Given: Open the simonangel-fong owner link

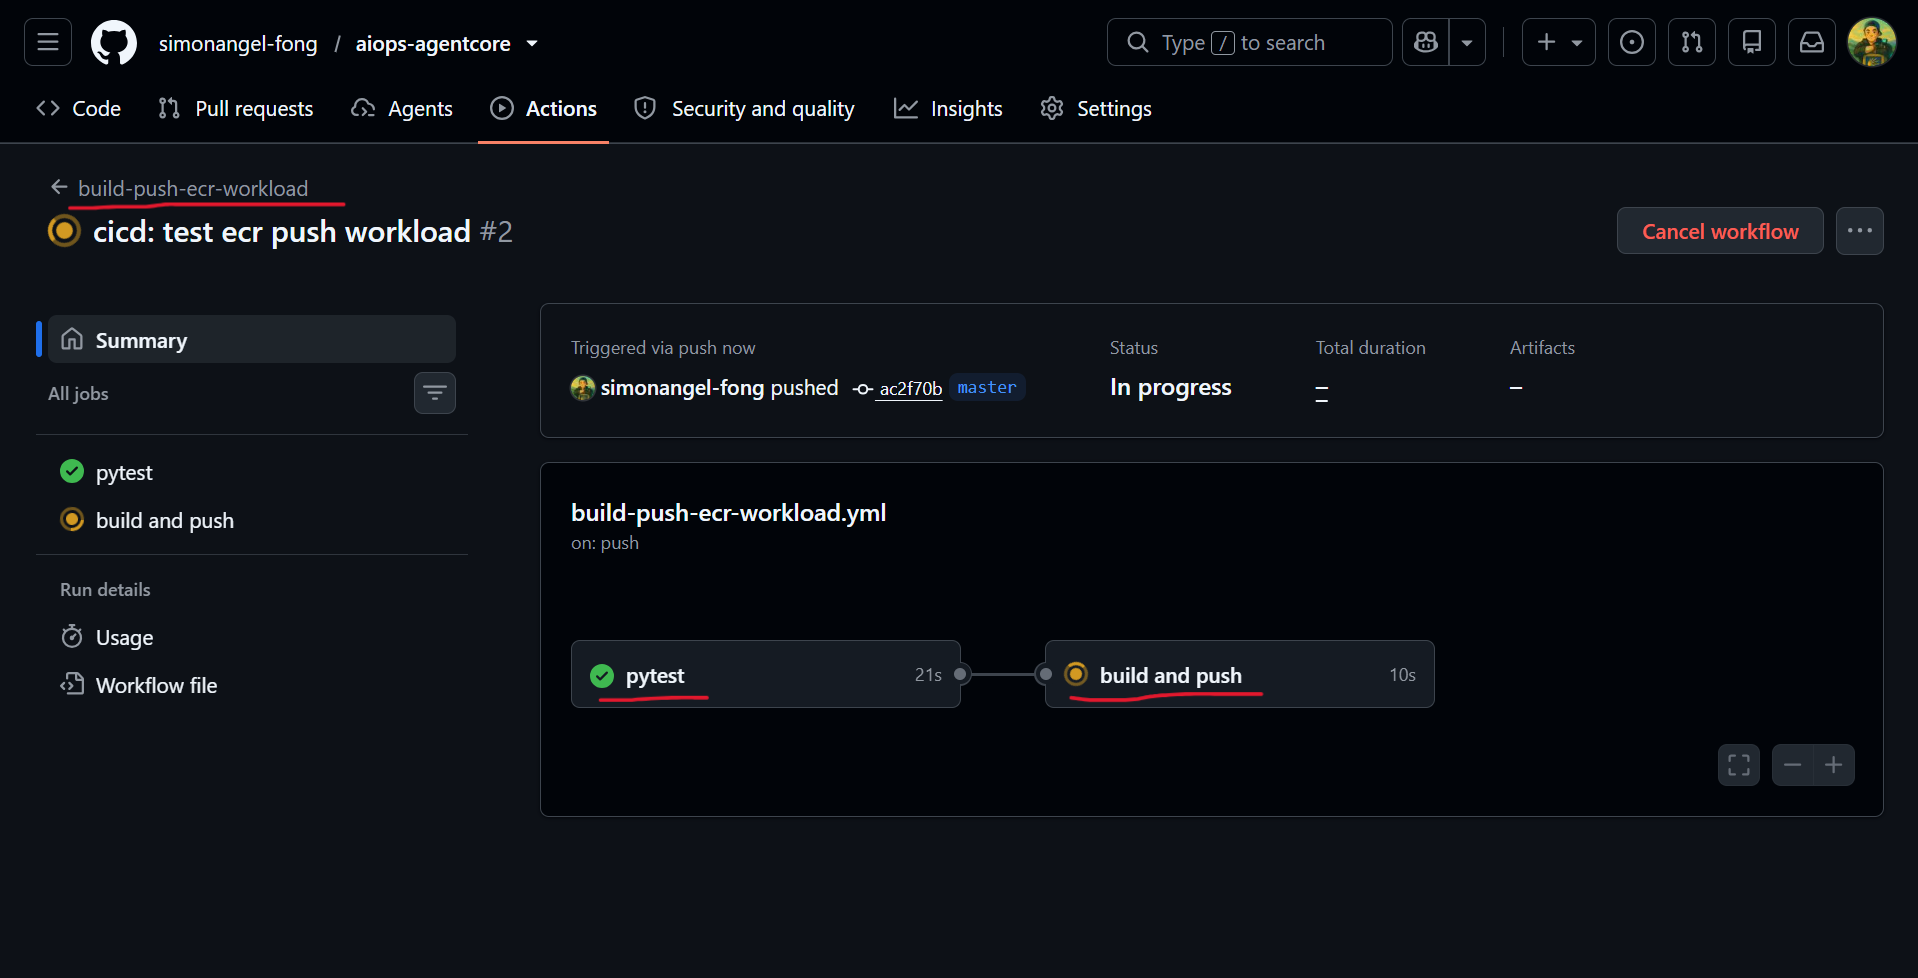Looking at the screenshot, I should tap(238, 43).
